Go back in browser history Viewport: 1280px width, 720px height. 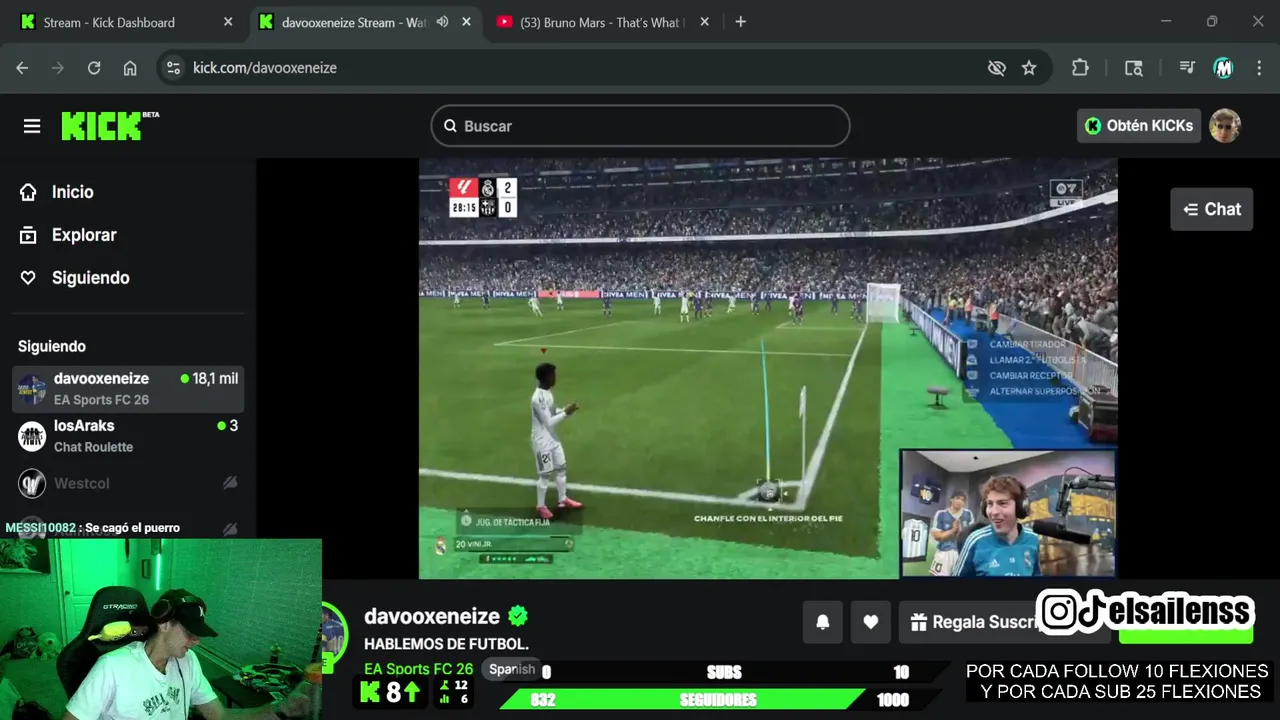tap(22, 68)
